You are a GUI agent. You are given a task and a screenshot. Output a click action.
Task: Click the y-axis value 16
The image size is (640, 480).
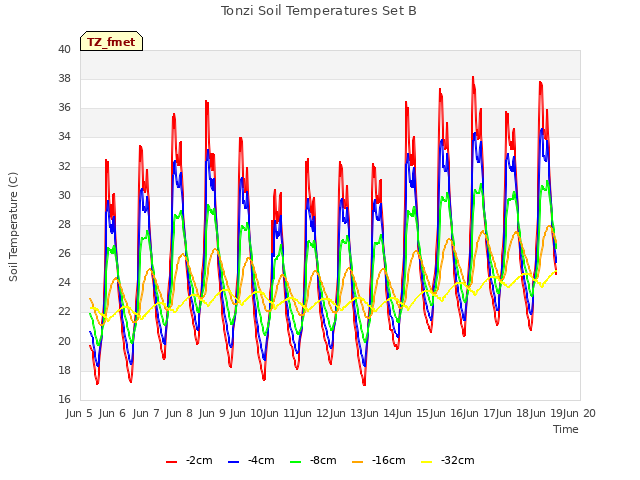coord(64,400)
